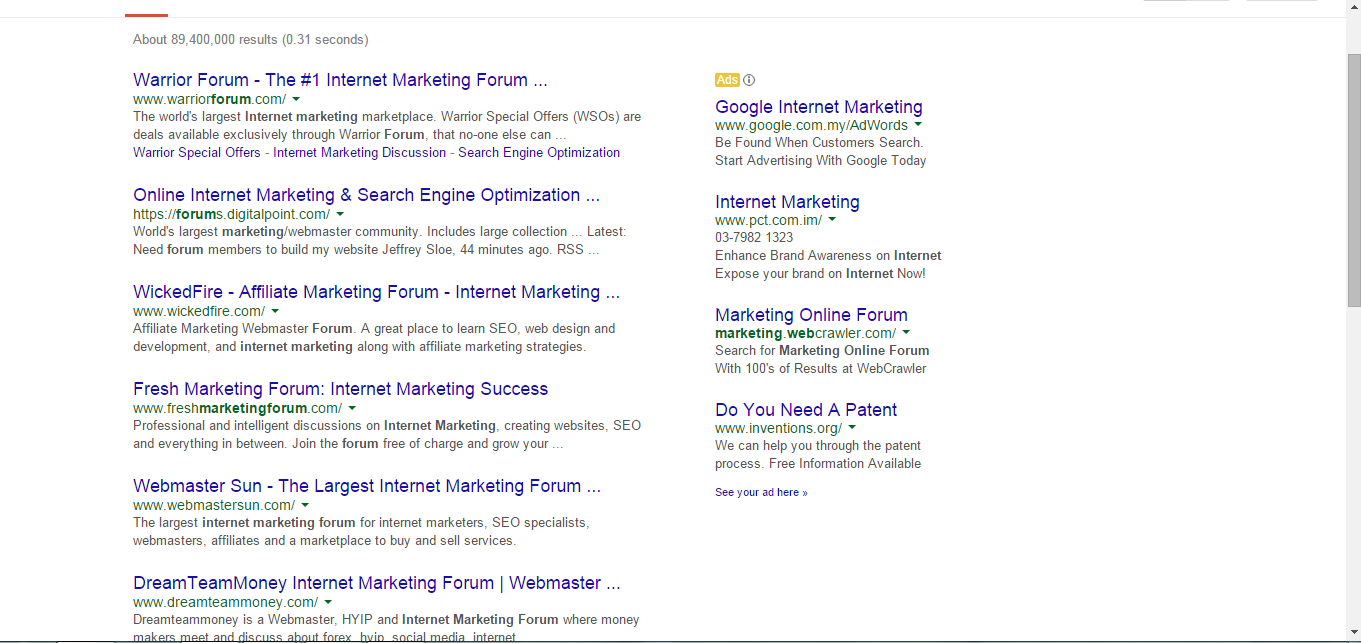Screen dimensions: 1361x643
Task: Expand dropdown arrow next to forums.digitalpoint.com
Action: (x=340, y=215)
